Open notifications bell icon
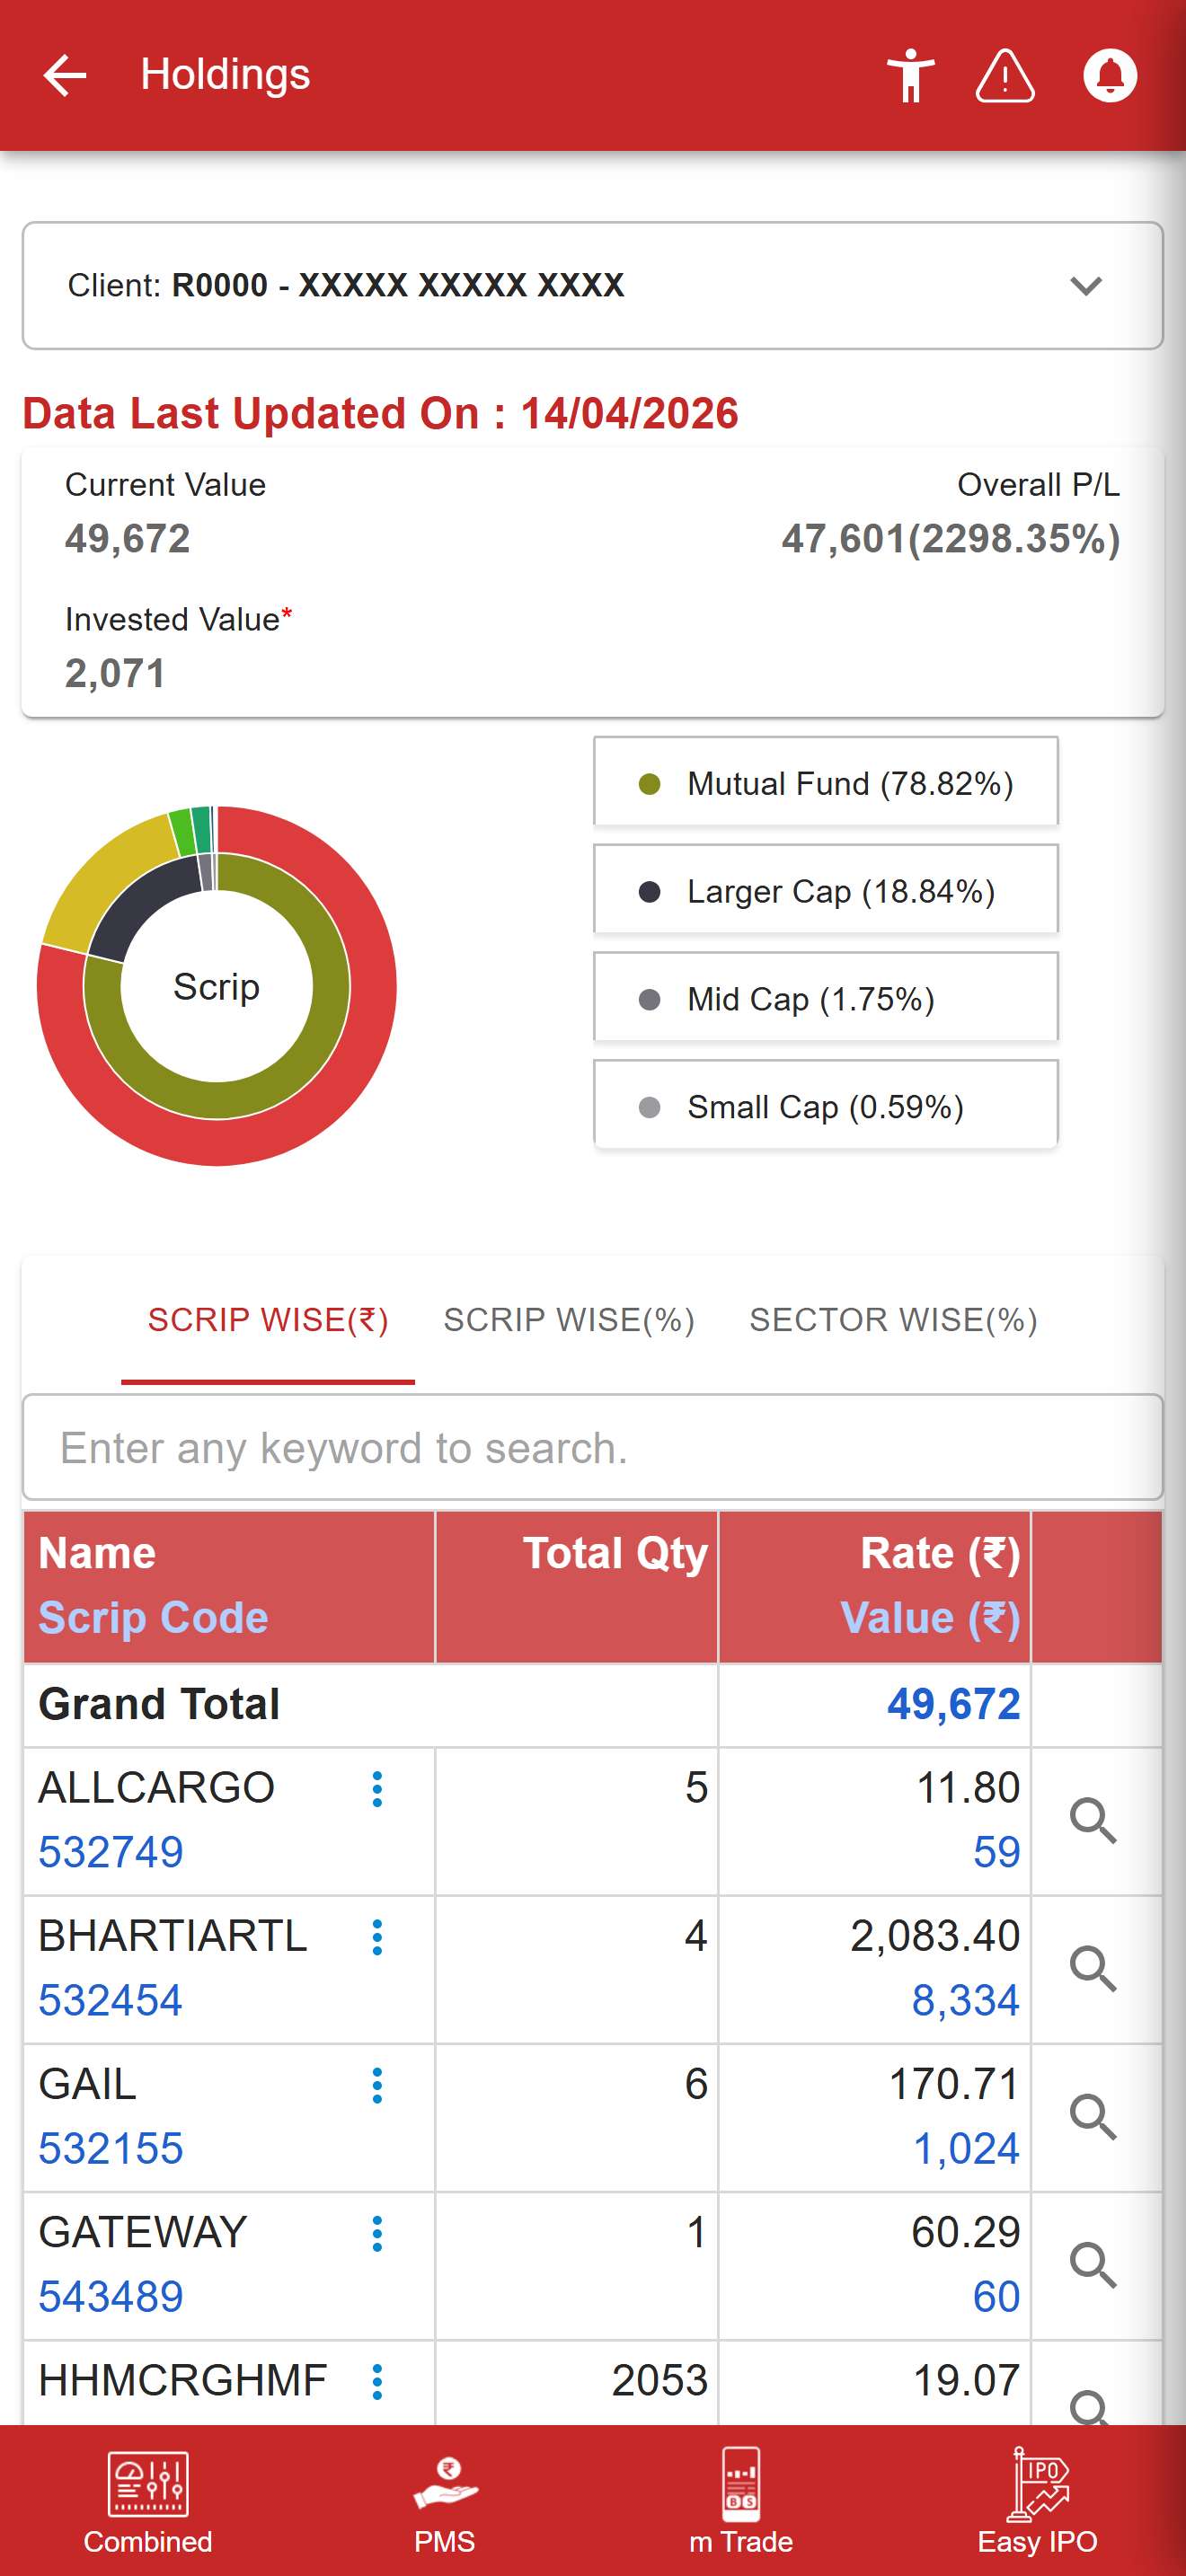The image size is (1186, 2576). (1110, 76)
